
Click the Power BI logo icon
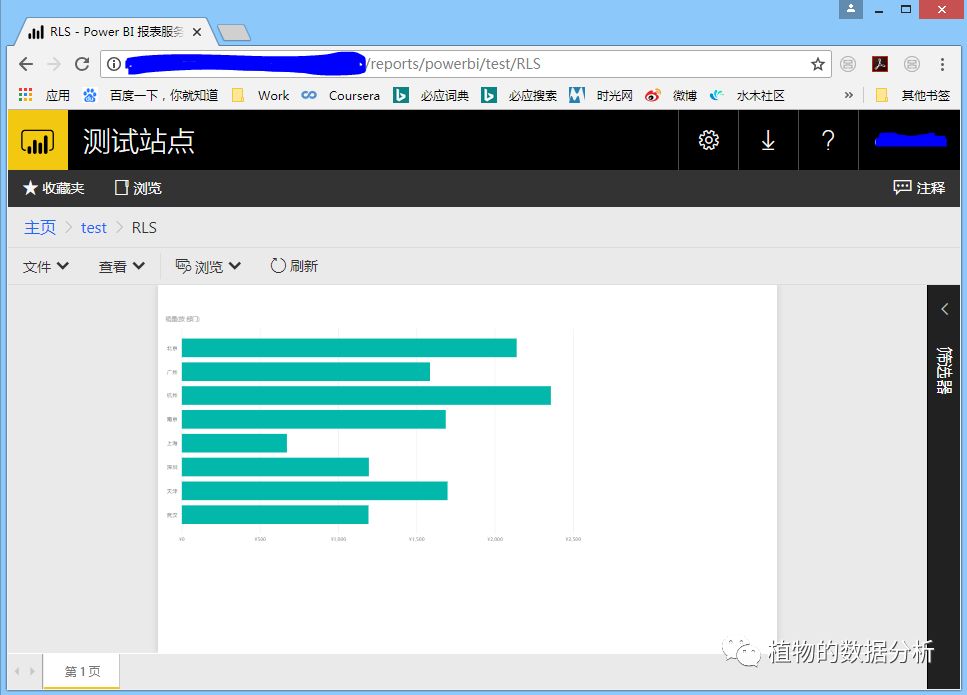point(37,141)
